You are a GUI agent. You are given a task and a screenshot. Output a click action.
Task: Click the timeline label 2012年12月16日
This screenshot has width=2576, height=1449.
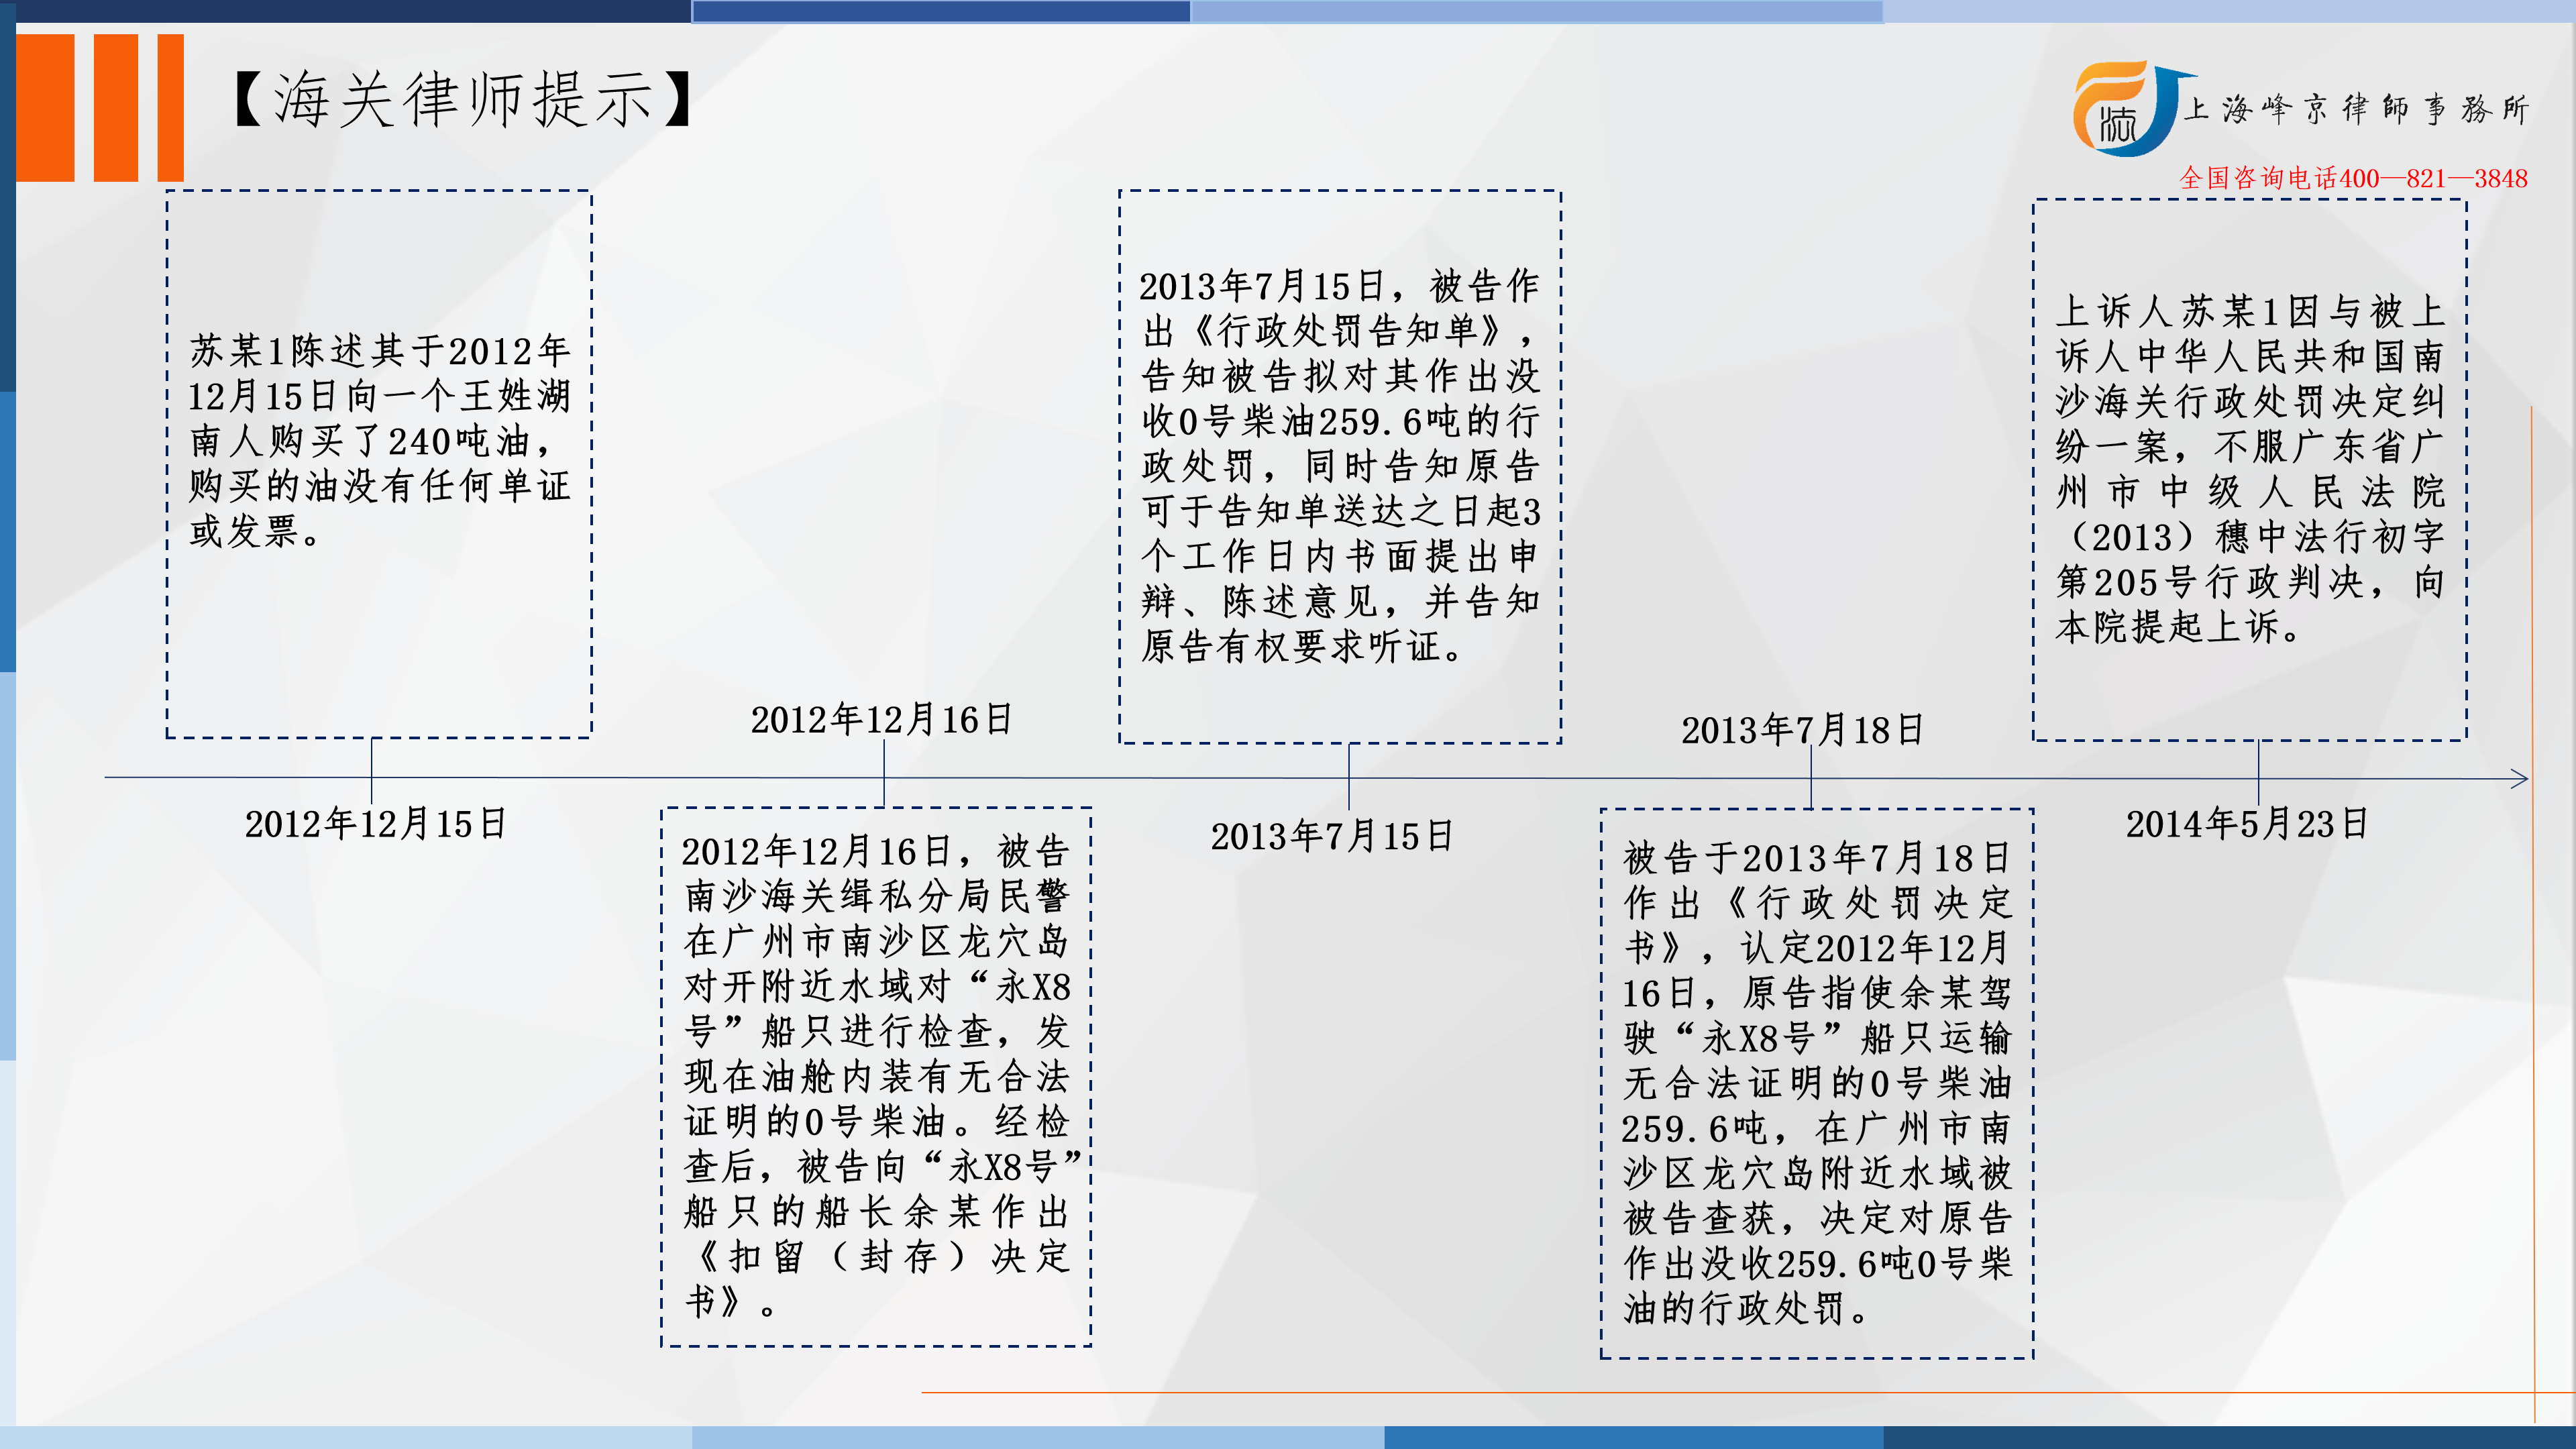click(882, 719)
